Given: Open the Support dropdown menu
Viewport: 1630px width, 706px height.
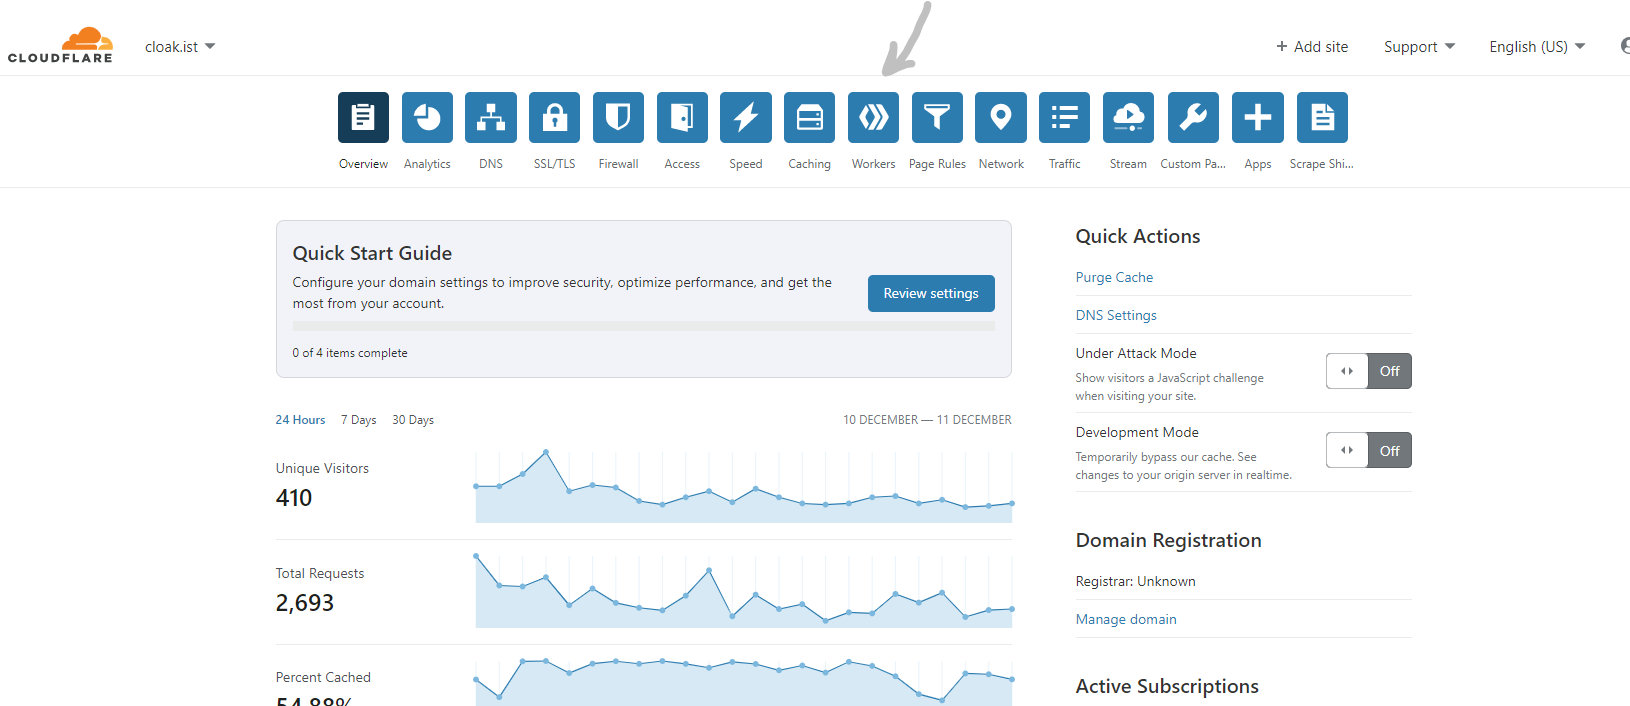Looking at the screenshot, I should pos(1419,47).
